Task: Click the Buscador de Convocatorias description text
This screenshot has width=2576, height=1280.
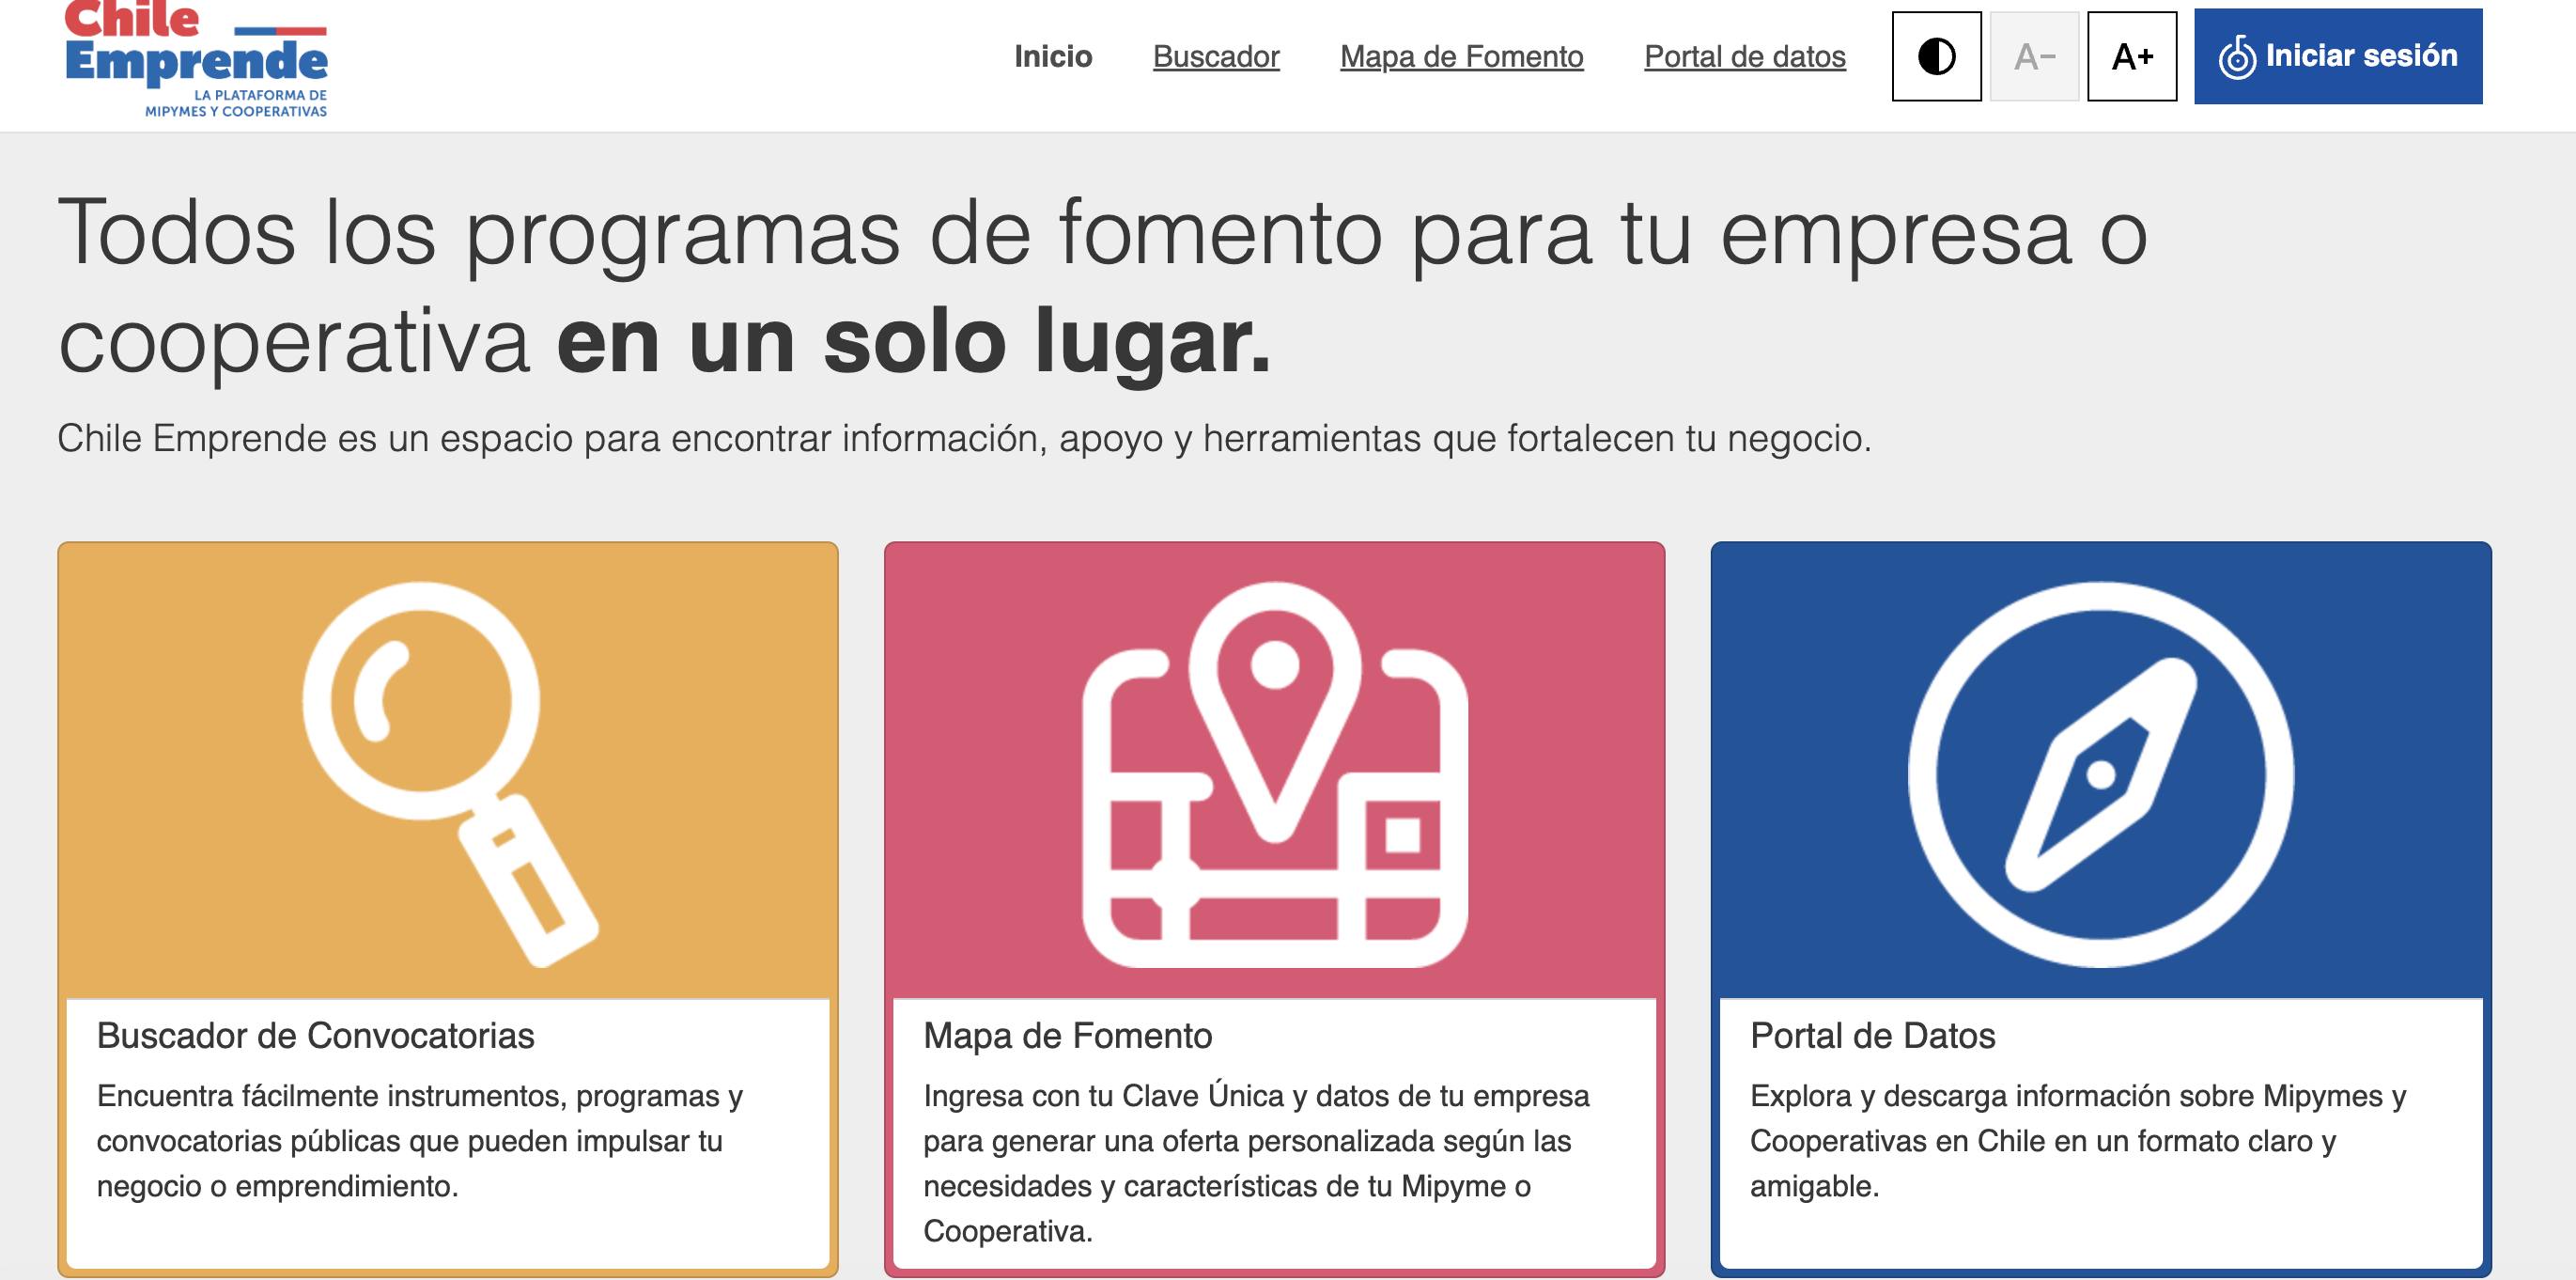Action: click(x=420, y=1141)
